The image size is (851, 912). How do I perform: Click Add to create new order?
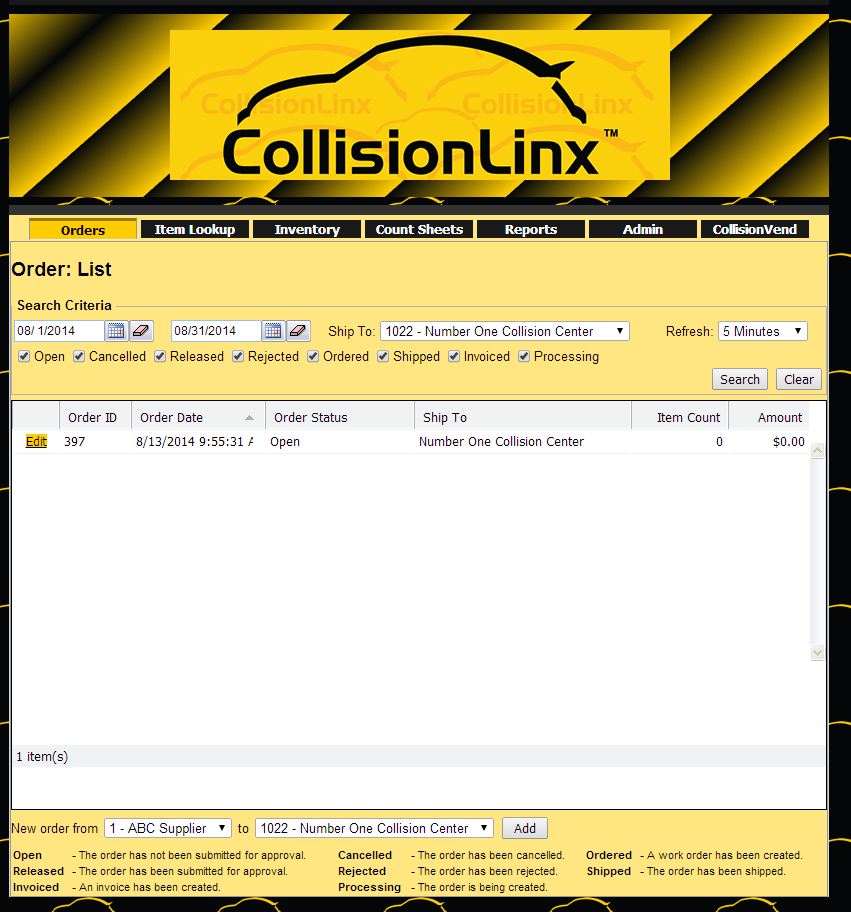coord(525,828)
